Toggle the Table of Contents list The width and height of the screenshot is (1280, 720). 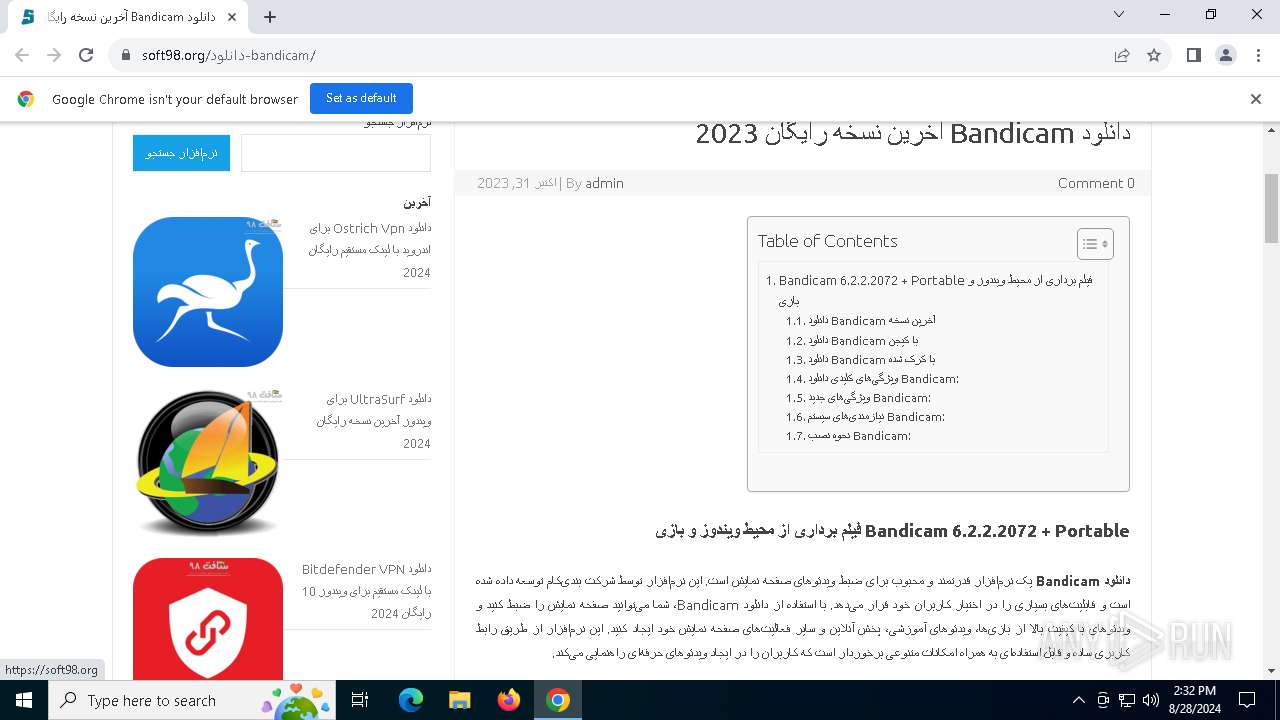pyautogui.click(x=1095, y=243)
